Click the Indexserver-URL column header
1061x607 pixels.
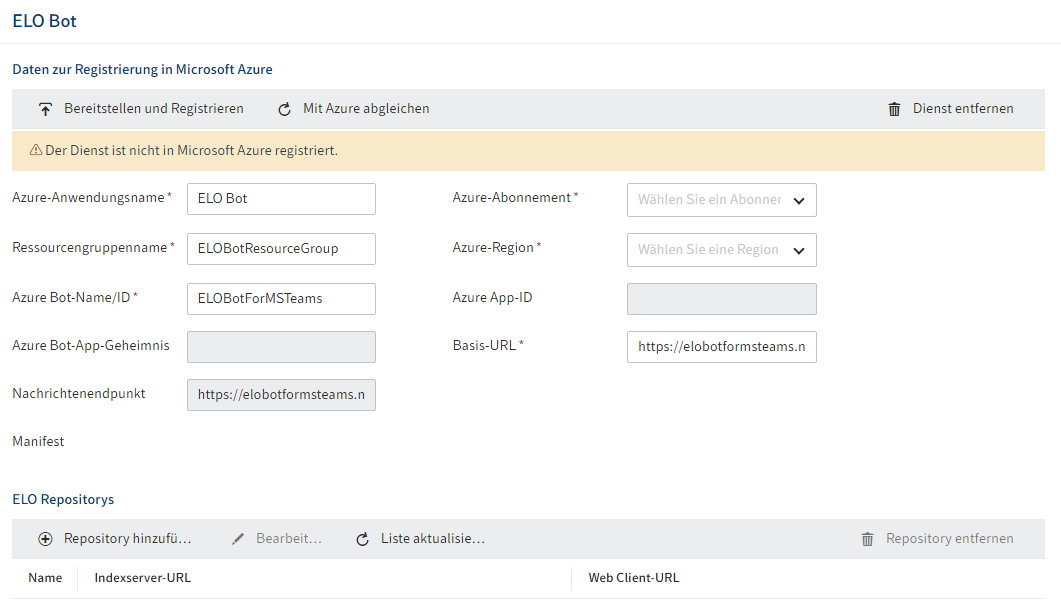coord(143,578)
